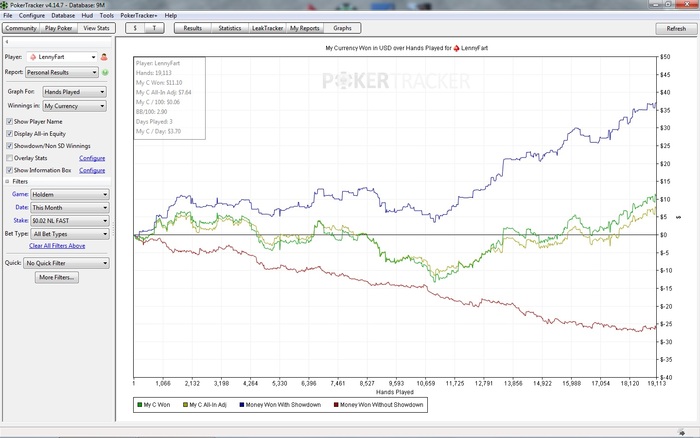Click the Stake filter label

pyautogui.click(x=21, y=220)
